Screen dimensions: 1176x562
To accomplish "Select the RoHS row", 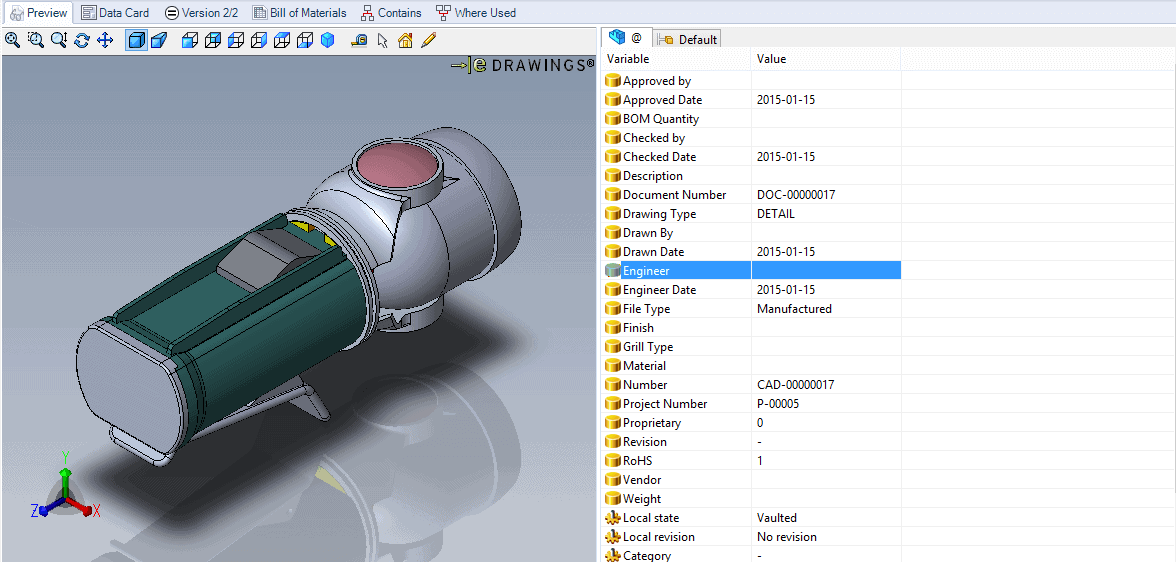I will point(751,461).
